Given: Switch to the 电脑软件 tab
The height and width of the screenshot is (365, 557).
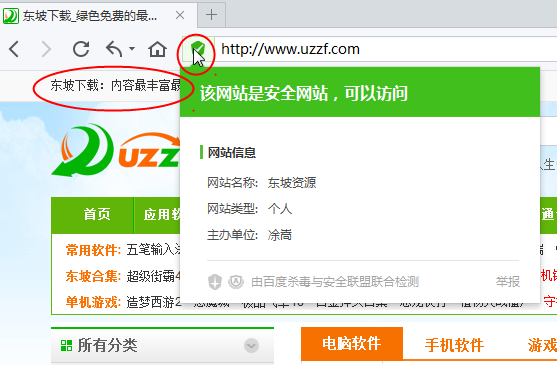Looking at the screenshot, I should (352, 343).
